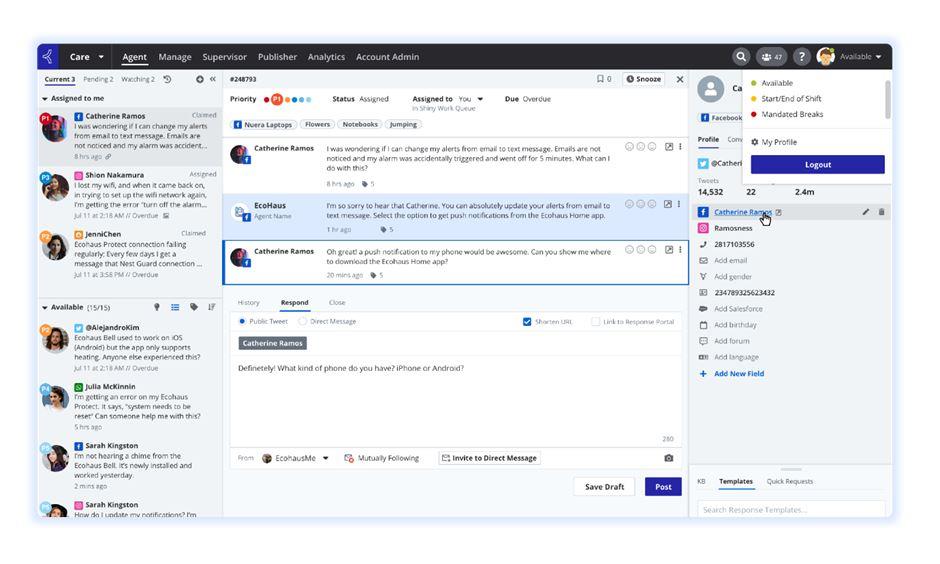940x564 pixels.
Task: Click the Logout button
Action: click(817, 164)
